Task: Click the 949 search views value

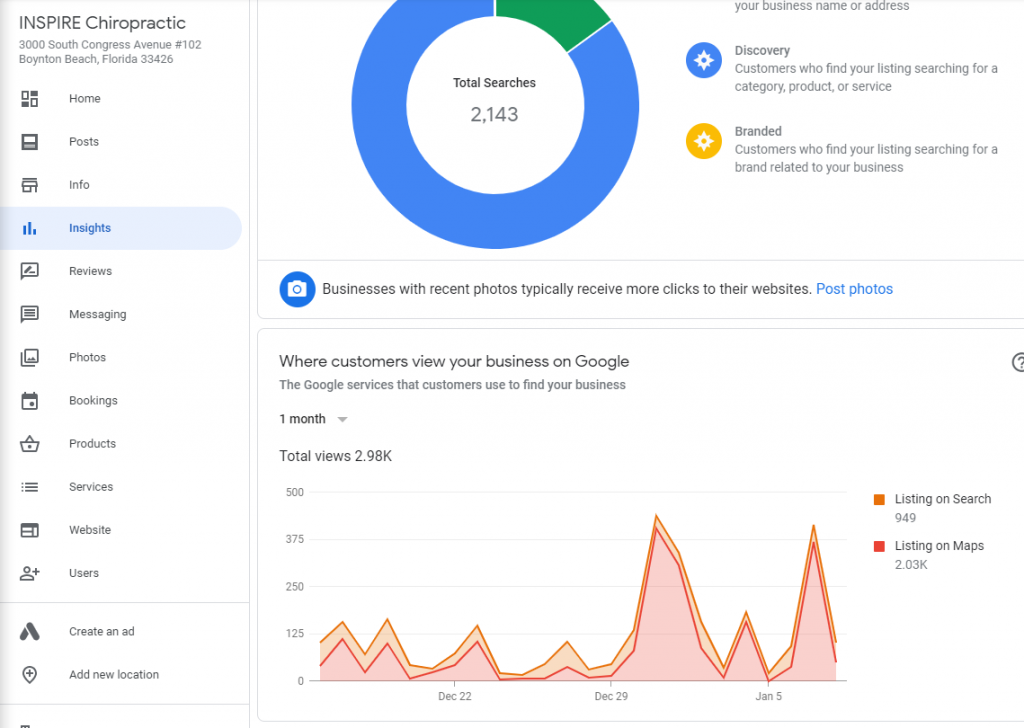Action: pos(905,518)
